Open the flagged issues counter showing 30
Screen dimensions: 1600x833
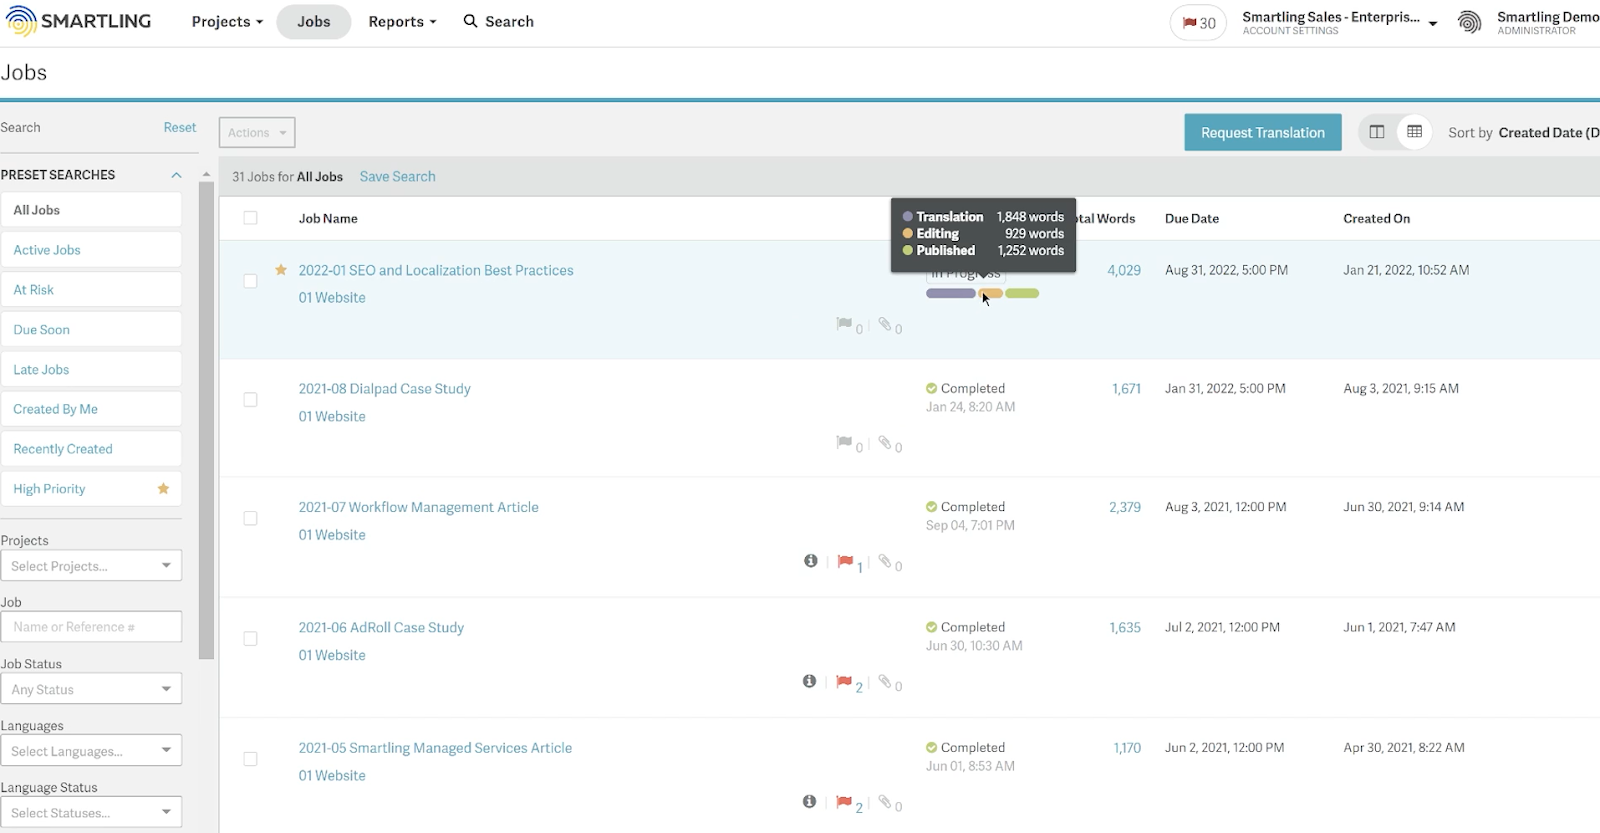1198,23
